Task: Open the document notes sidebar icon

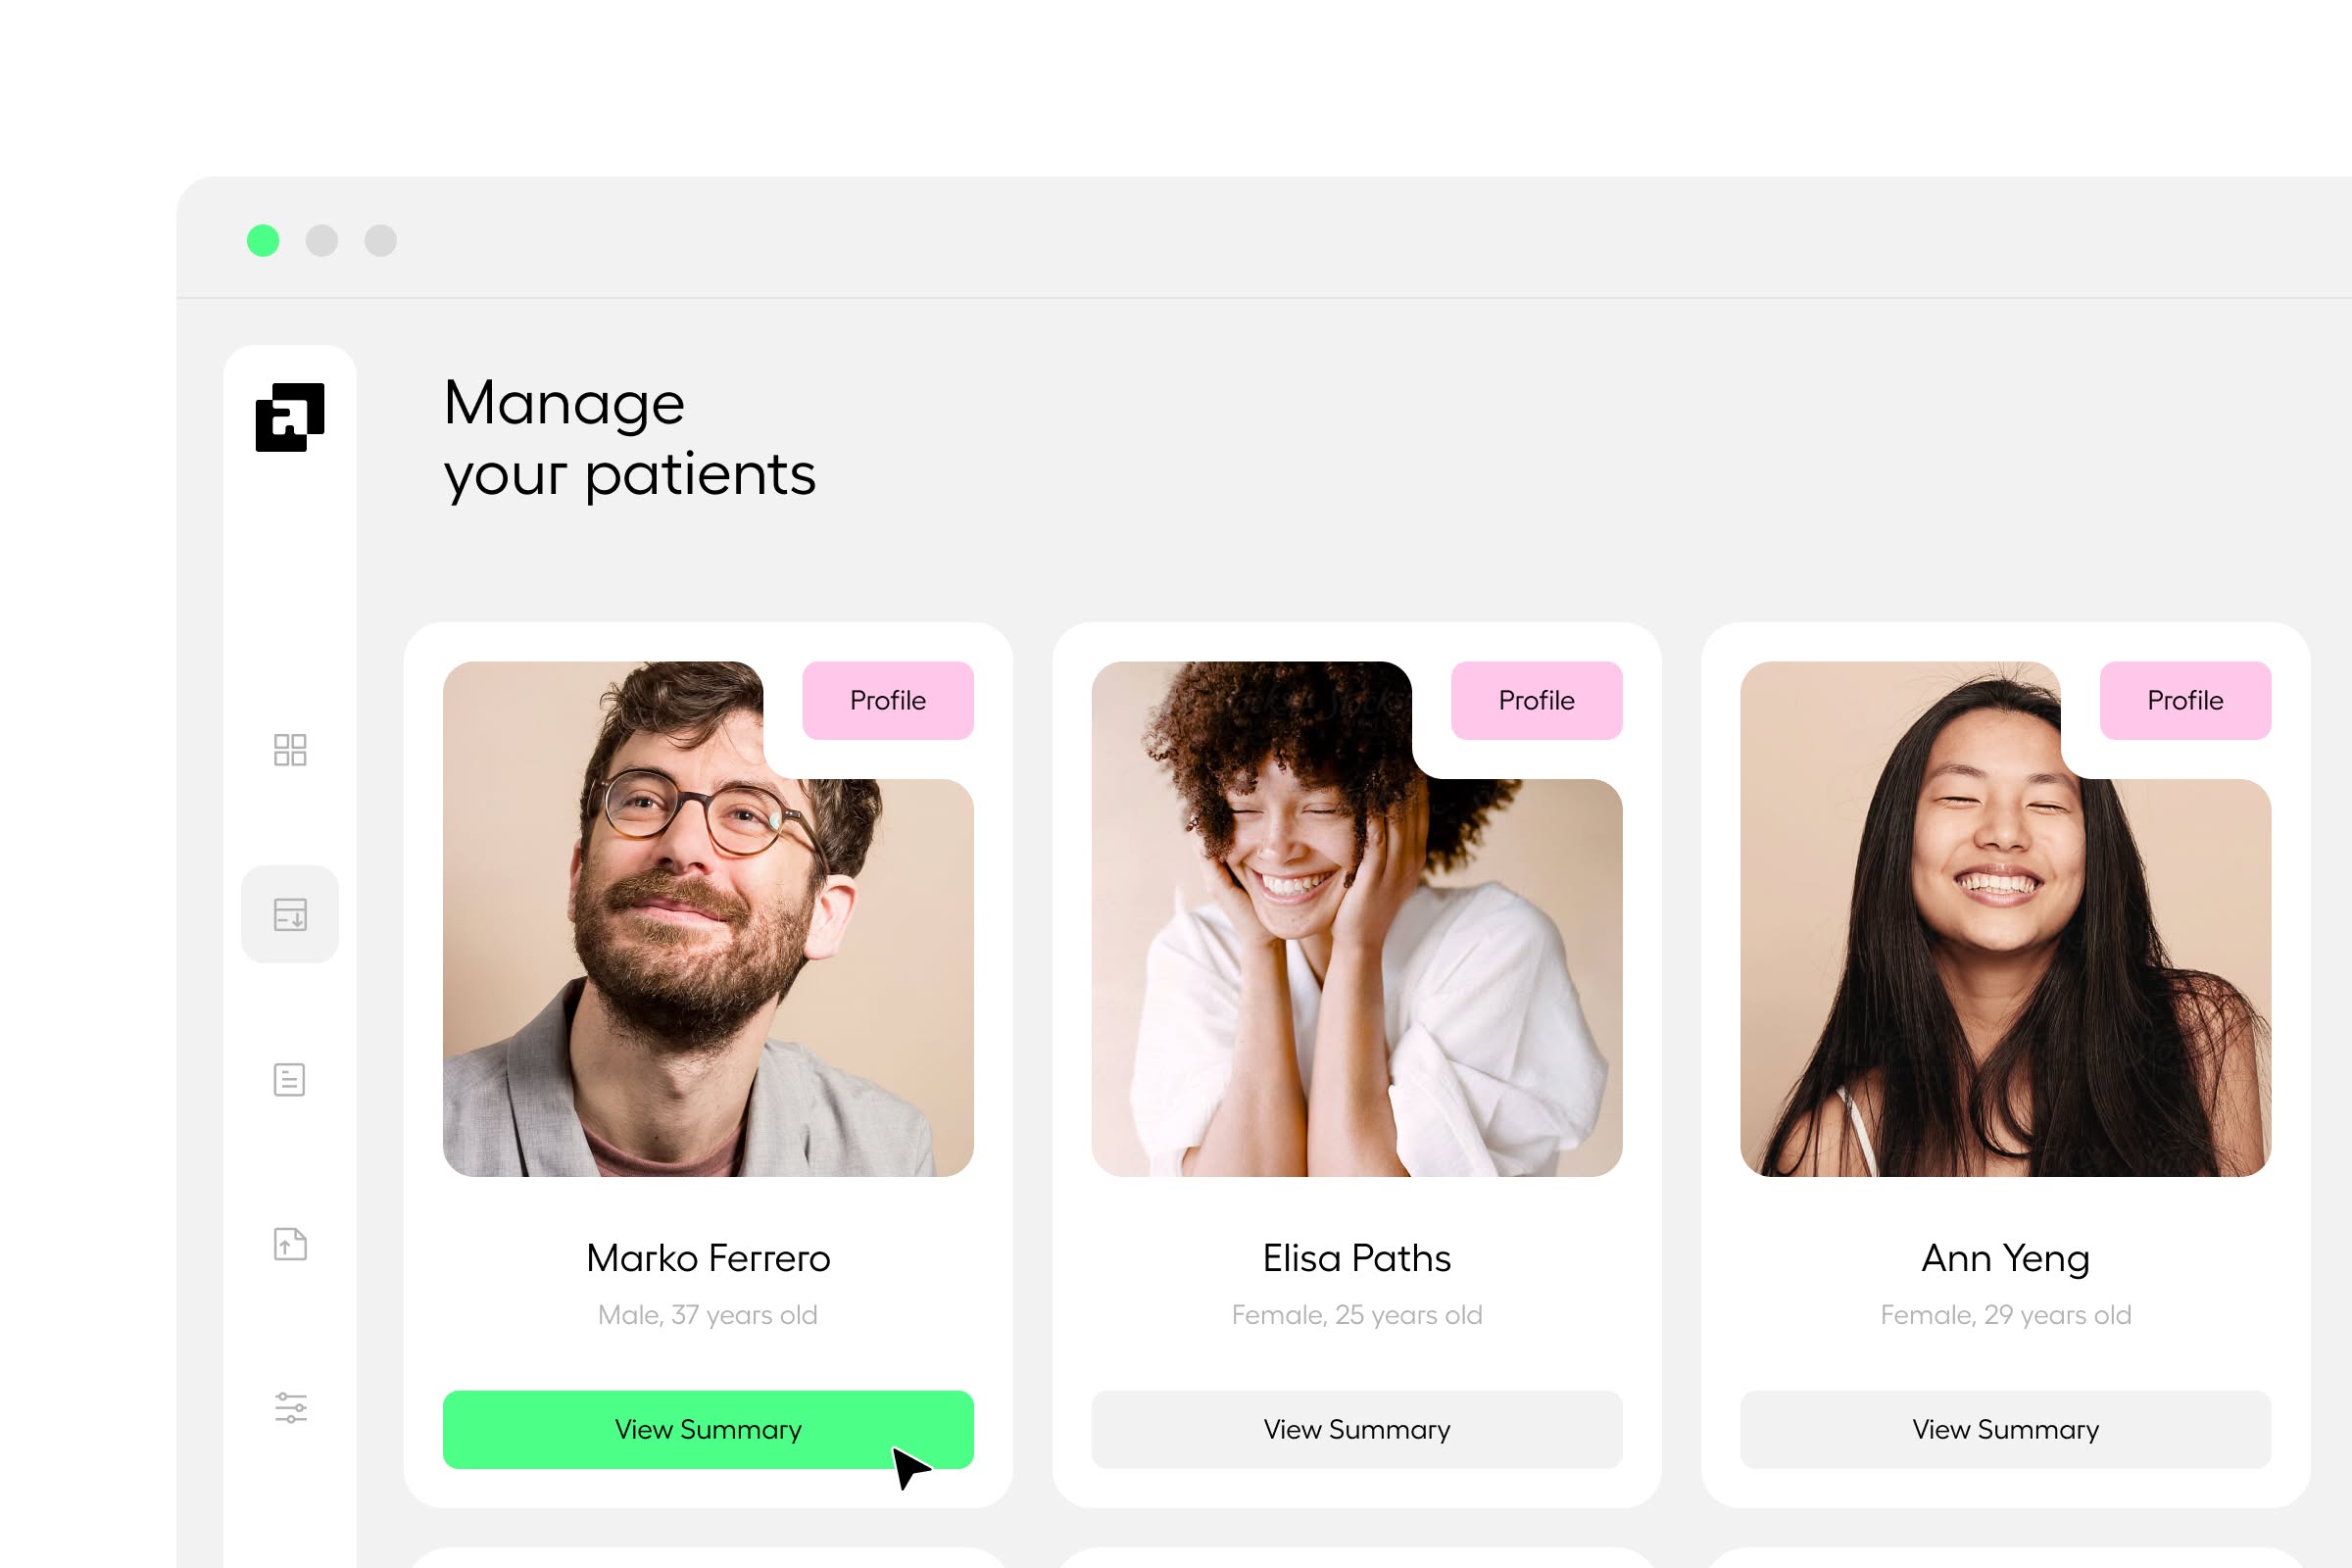Action: tap(290, 1079)
